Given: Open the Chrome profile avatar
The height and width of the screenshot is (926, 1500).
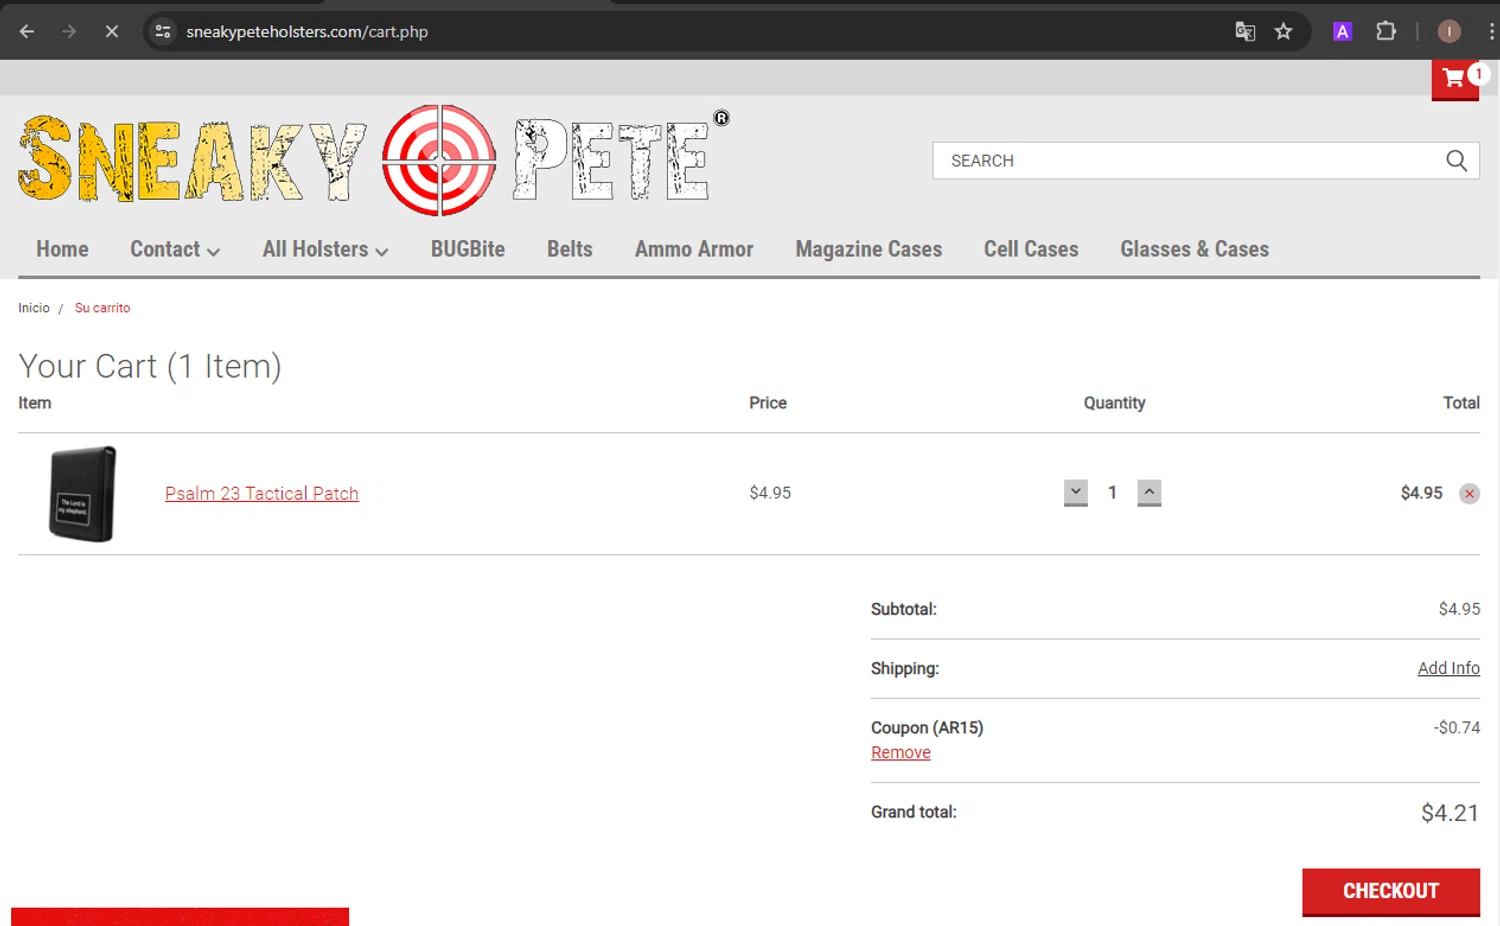Looking at the screenshot, I should (x=1449, y=32).
